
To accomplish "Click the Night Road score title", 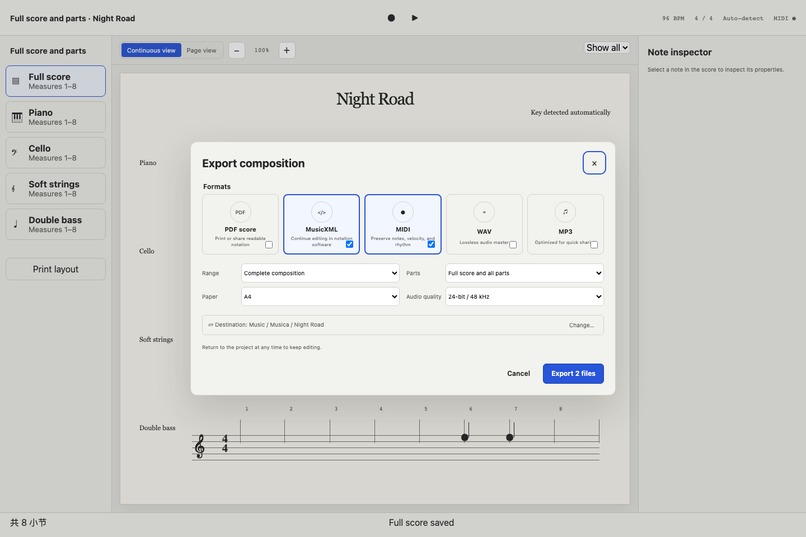I will pos(375,99).
